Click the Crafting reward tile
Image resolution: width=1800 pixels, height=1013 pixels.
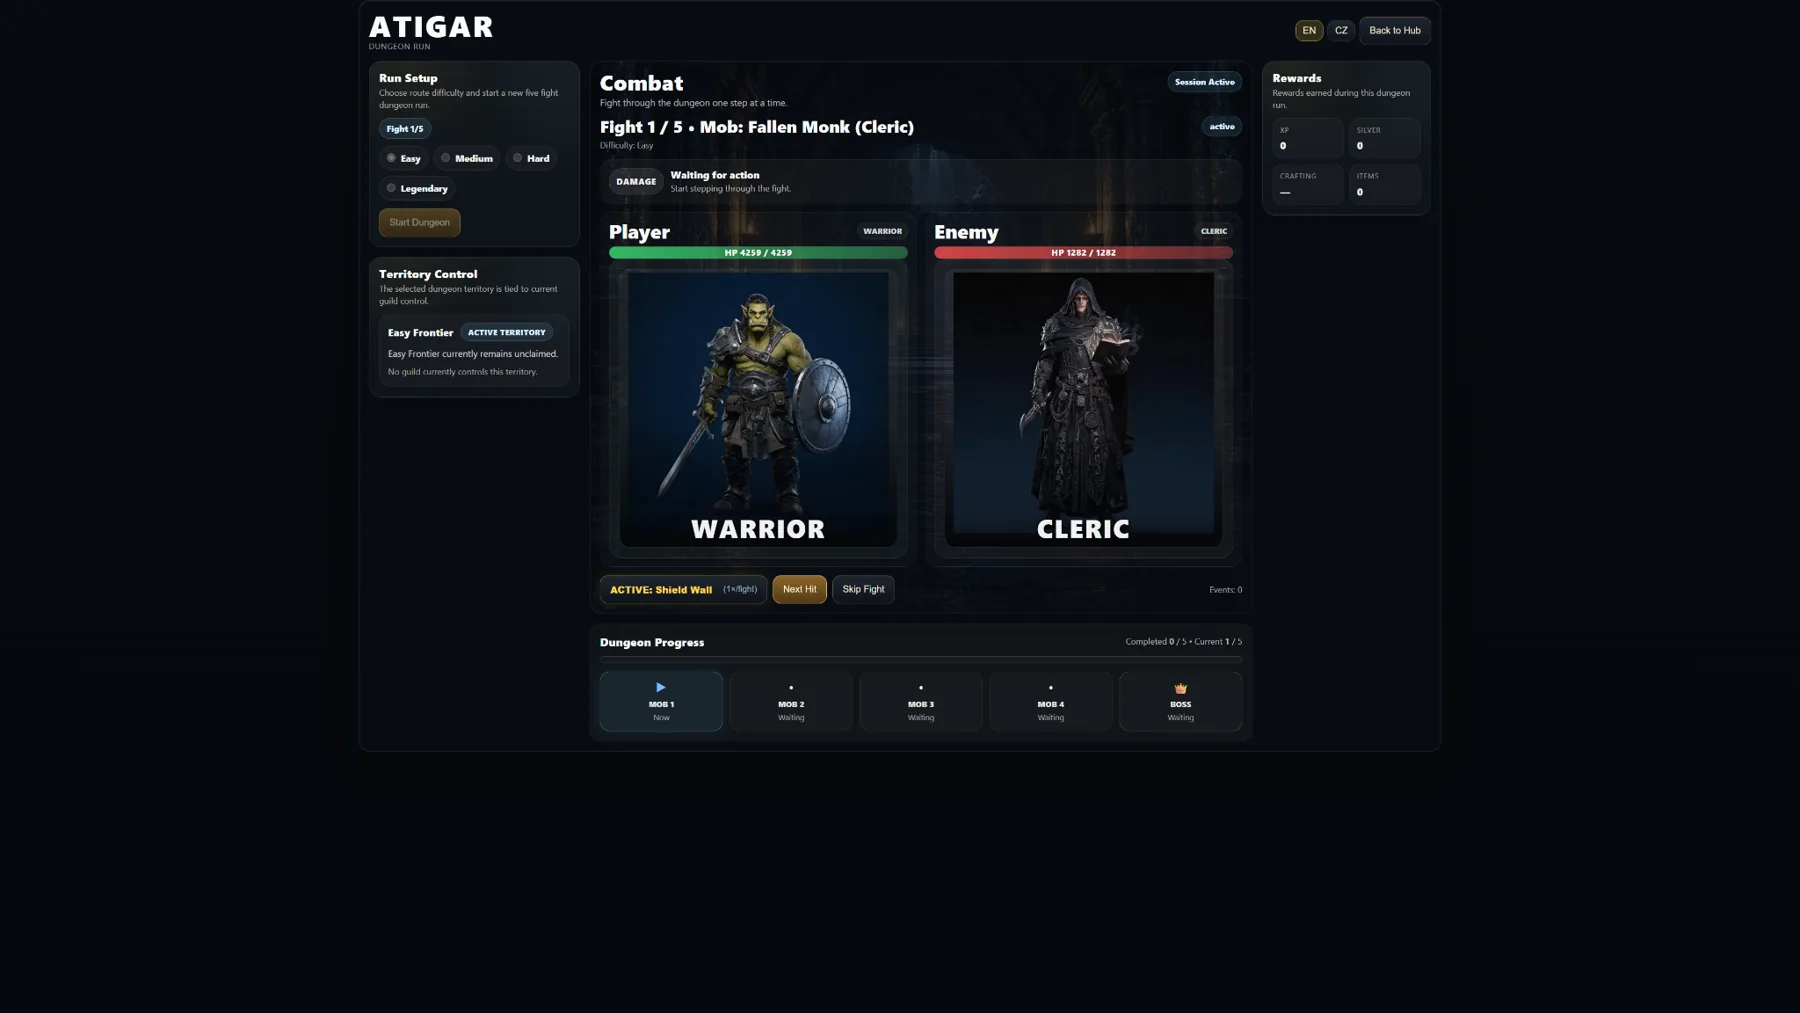pyautogui.click(x=1308, y=184)
